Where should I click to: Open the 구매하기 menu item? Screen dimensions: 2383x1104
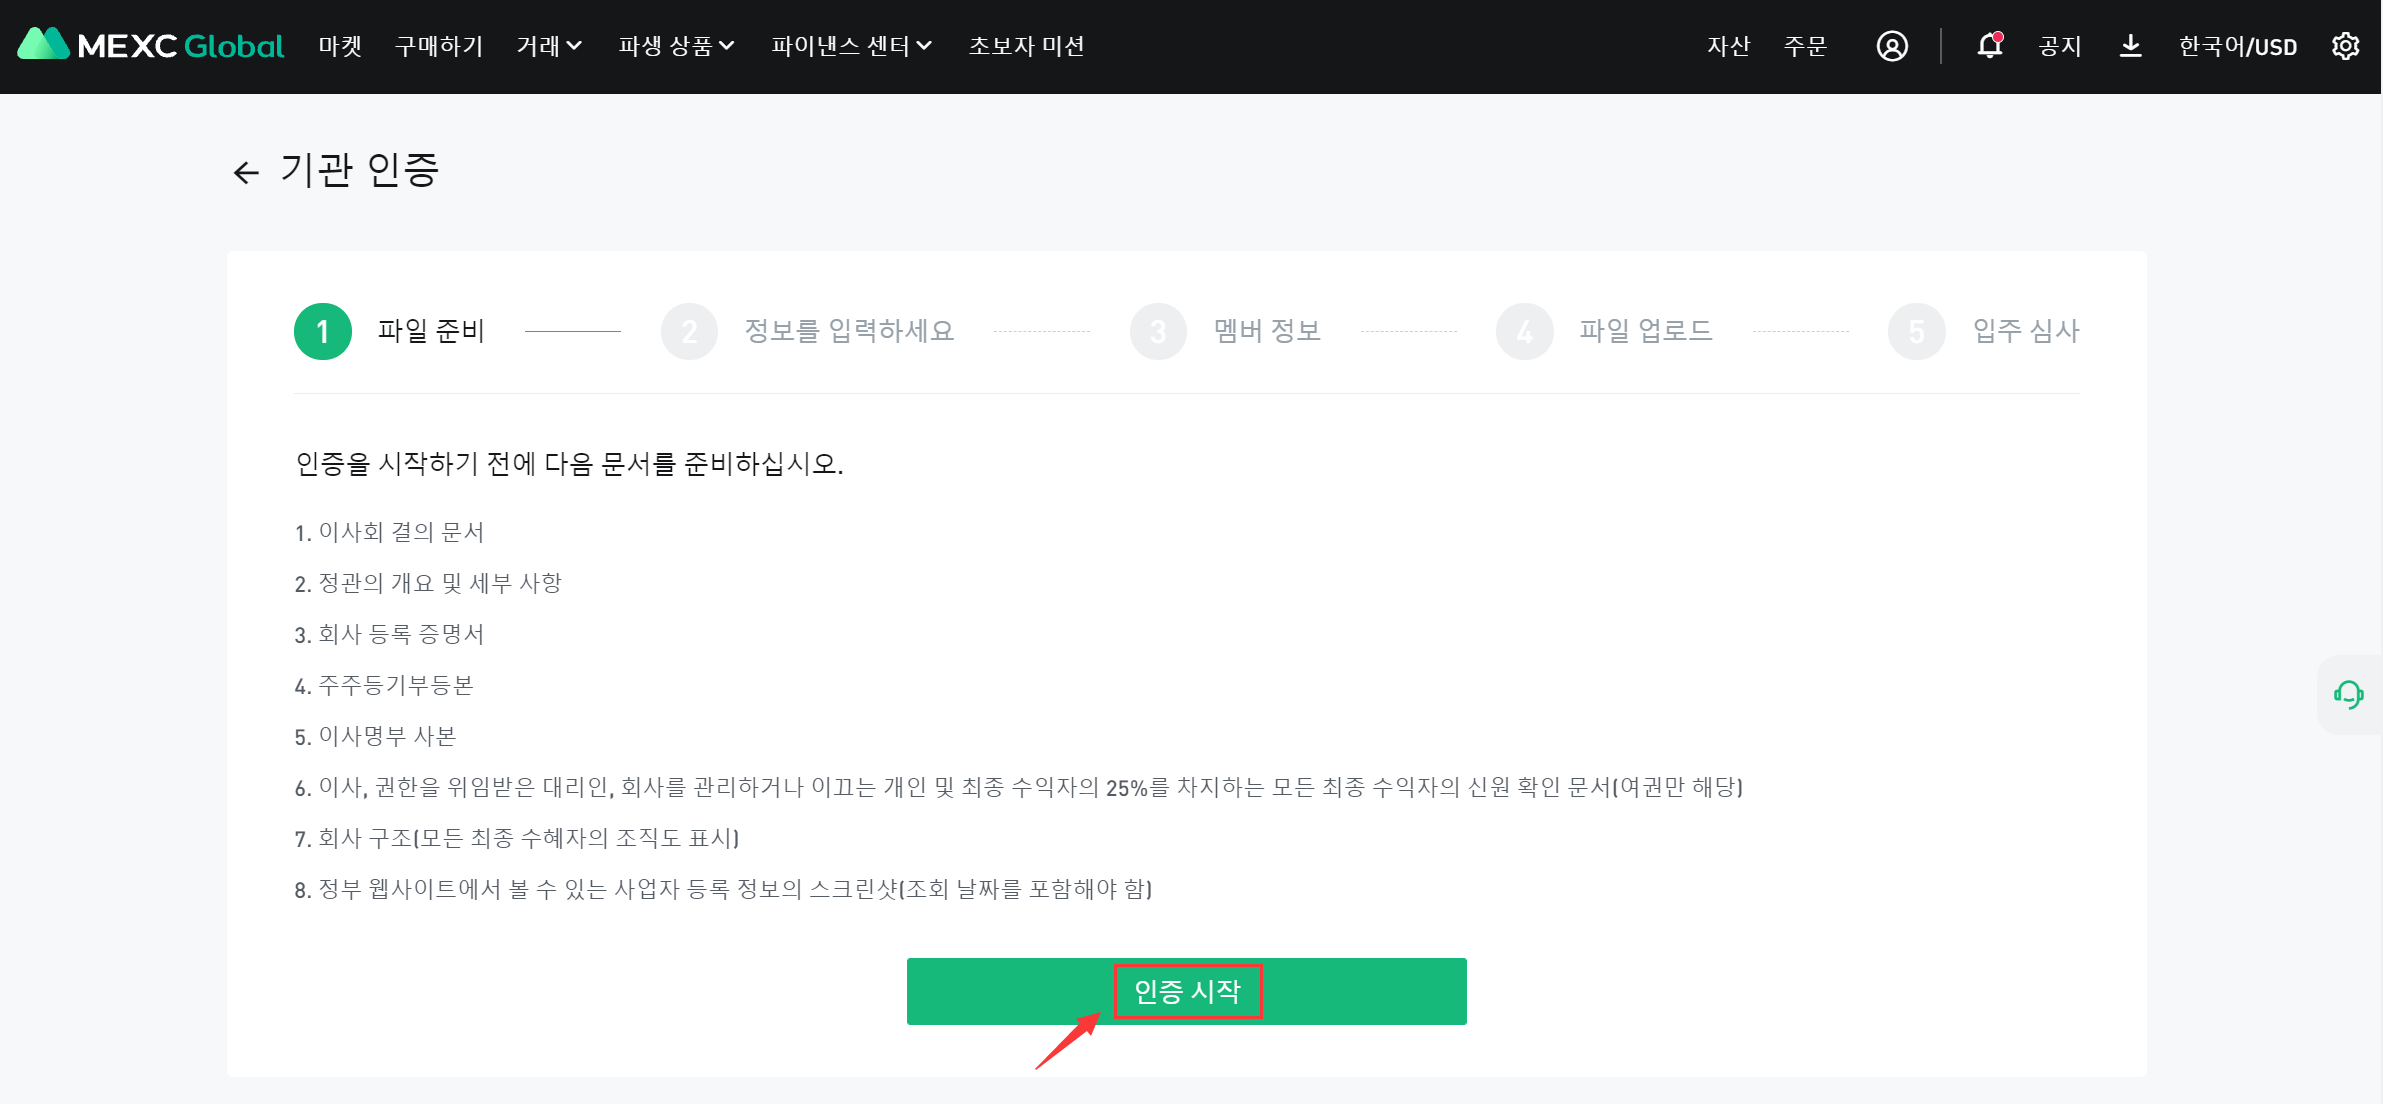click(x=439, y=46)
